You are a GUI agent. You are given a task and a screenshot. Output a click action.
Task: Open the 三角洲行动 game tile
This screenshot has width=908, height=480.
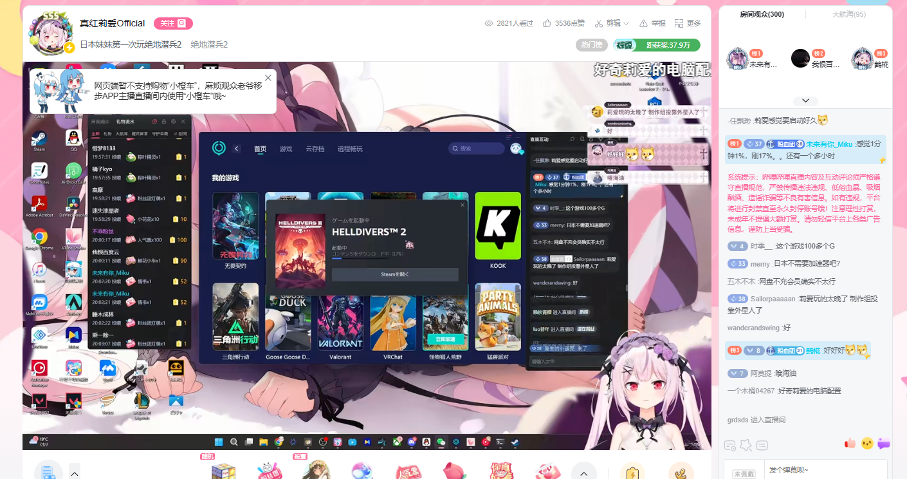click(235, 317)
